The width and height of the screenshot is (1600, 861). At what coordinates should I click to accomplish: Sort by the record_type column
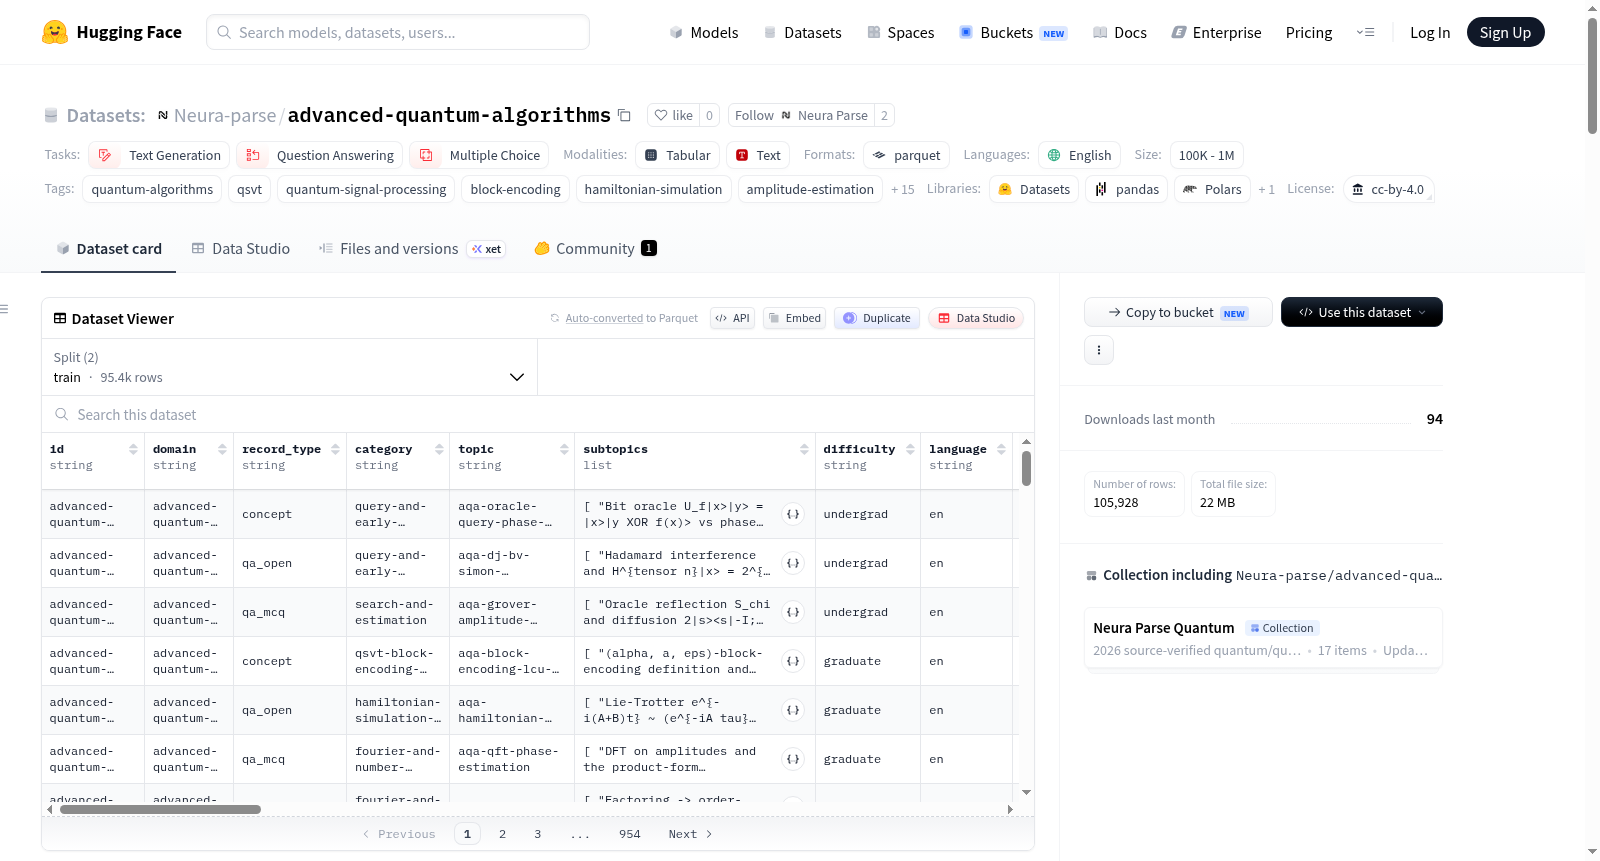pos(335,450)
